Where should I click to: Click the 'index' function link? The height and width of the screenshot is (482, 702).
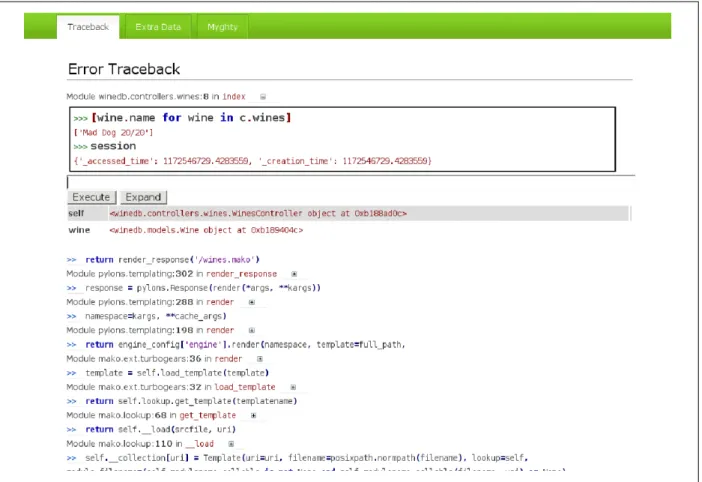pos(234,97)
